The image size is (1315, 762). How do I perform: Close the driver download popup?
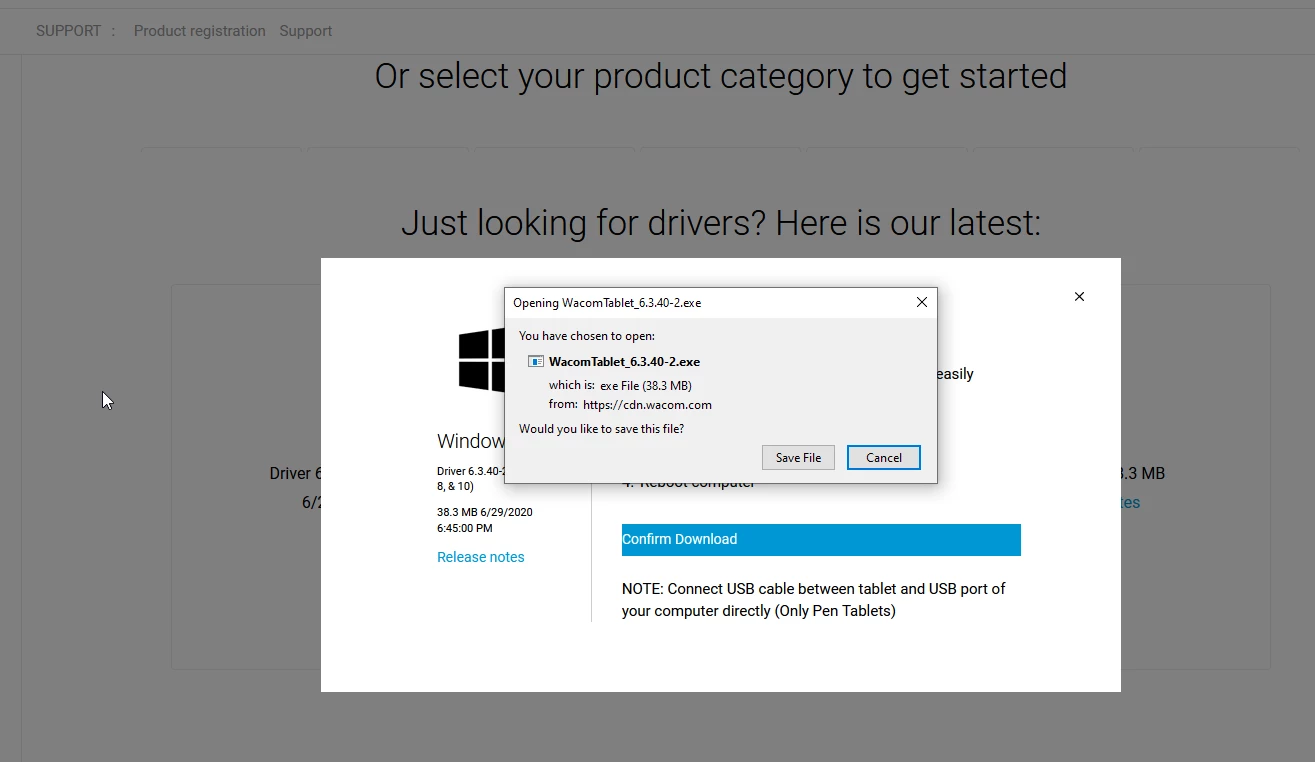pyautogui.click(x=1079, y=296)
